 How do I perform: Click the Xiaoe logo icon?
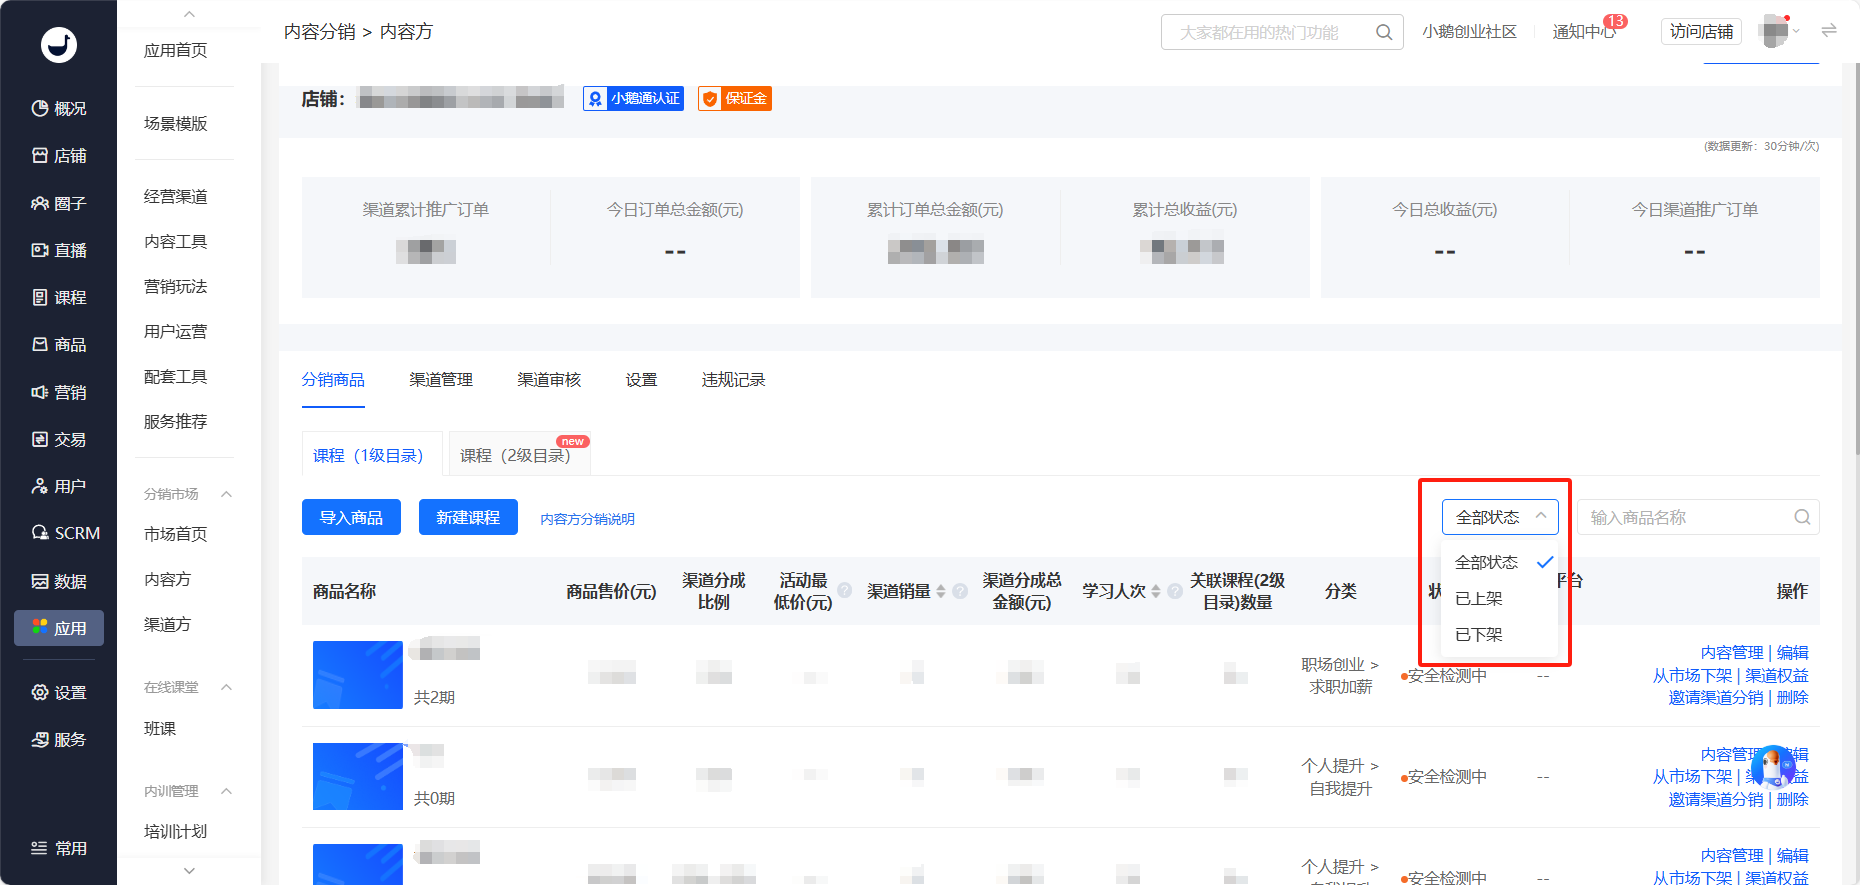(x=59, y=45)
